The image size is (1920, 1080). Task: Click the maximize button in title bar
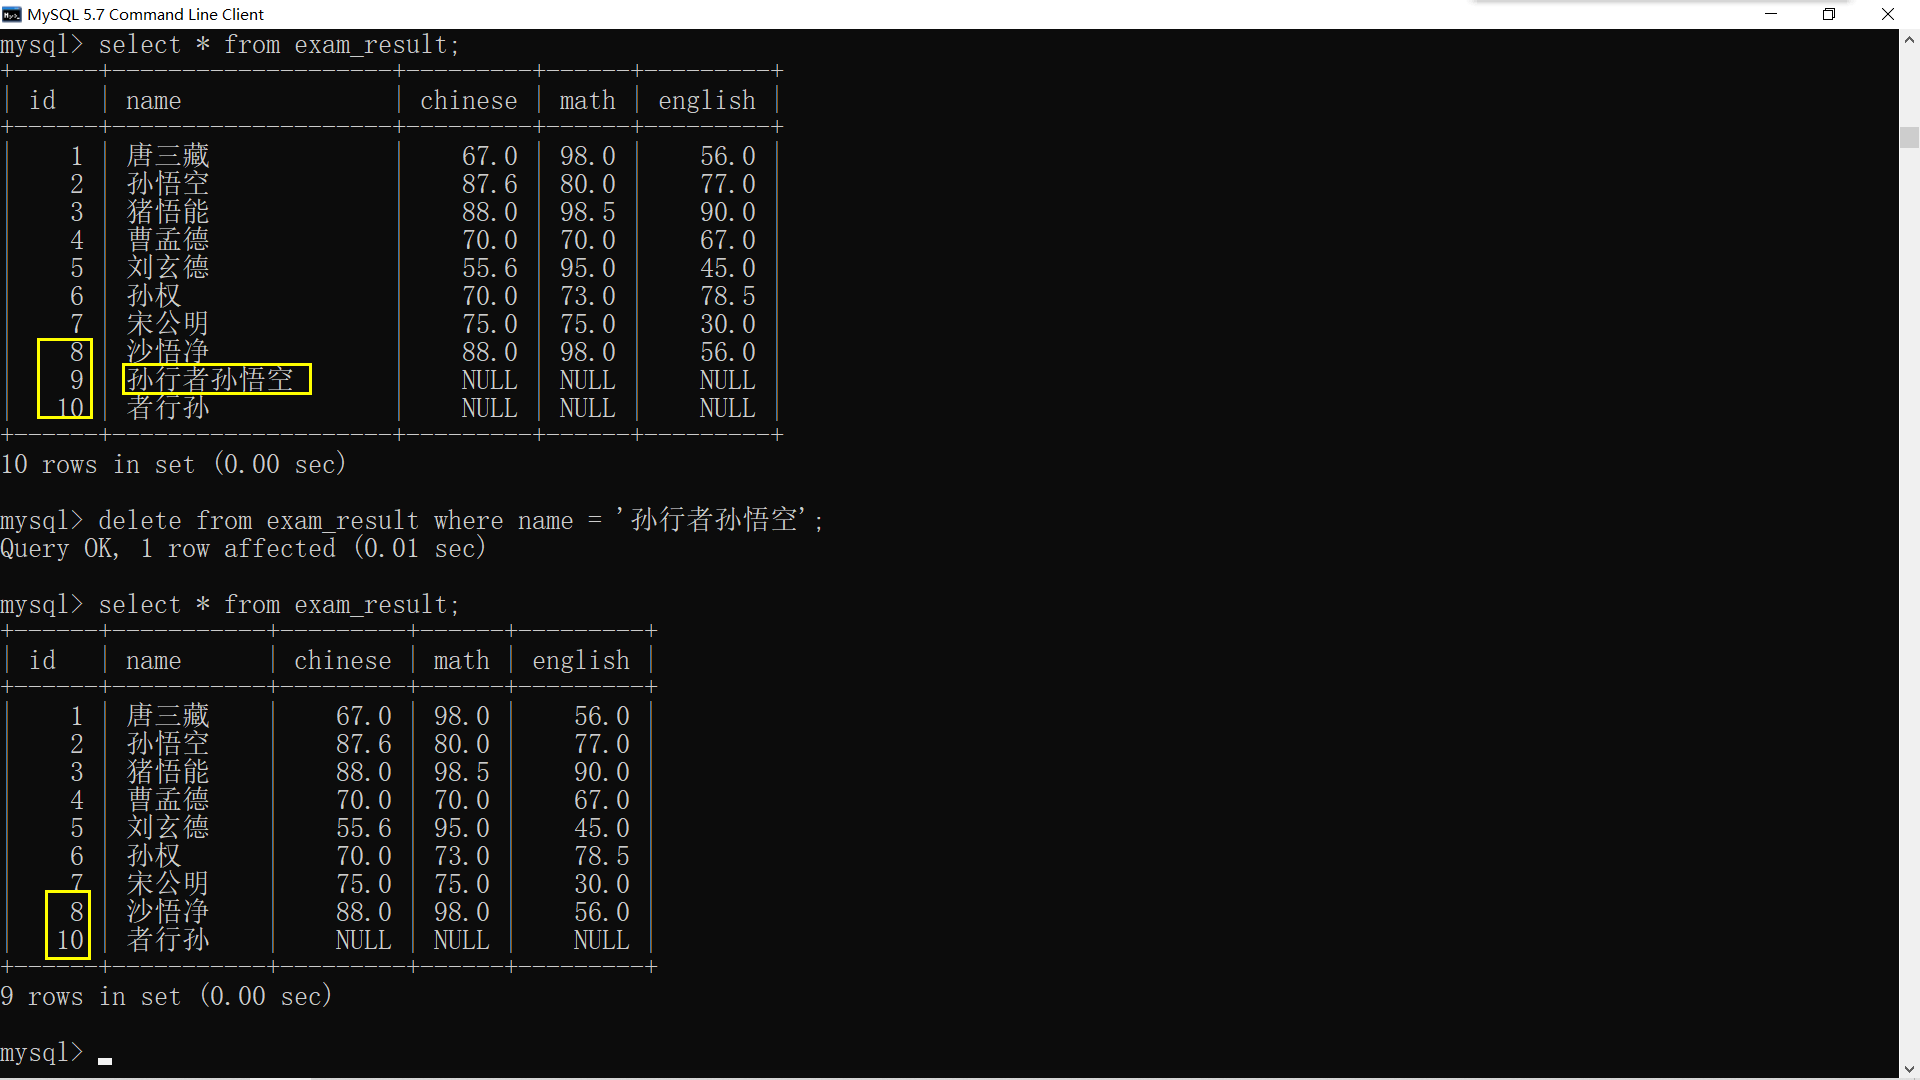tap(1830, 13)
